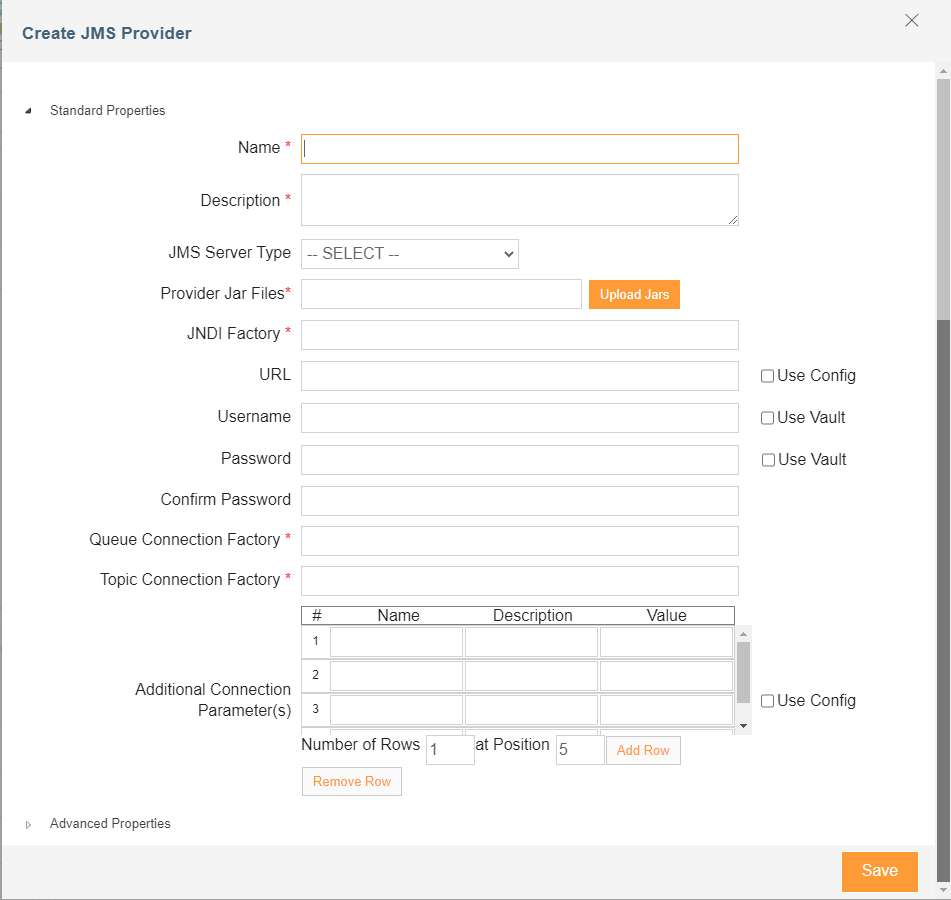Click the Description resize handle corner

click(733, 220)
